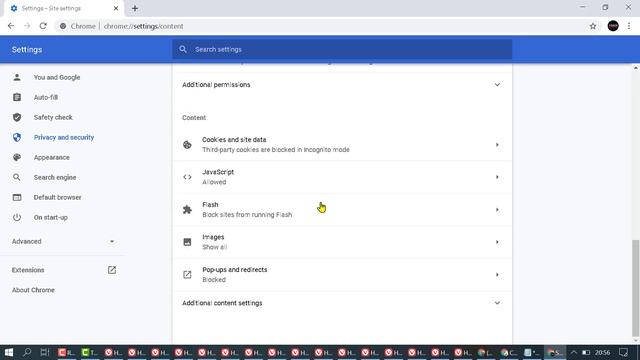
Task: Open You and Google section
Action: pos(57,77)
